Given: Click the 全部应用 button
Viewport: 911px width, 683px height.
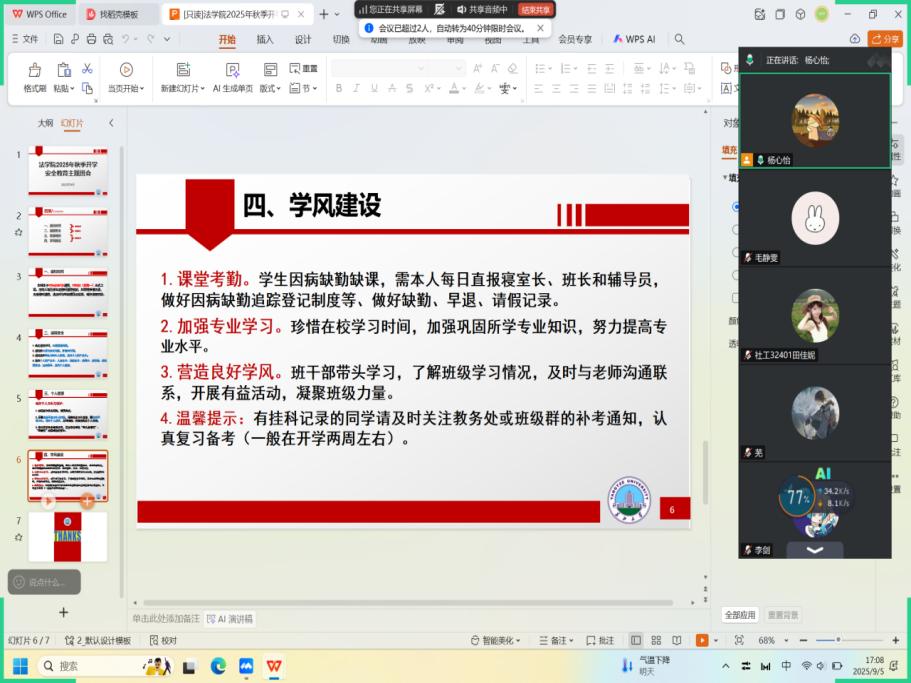Looking at the screenshot, I should tap(740, 614).
